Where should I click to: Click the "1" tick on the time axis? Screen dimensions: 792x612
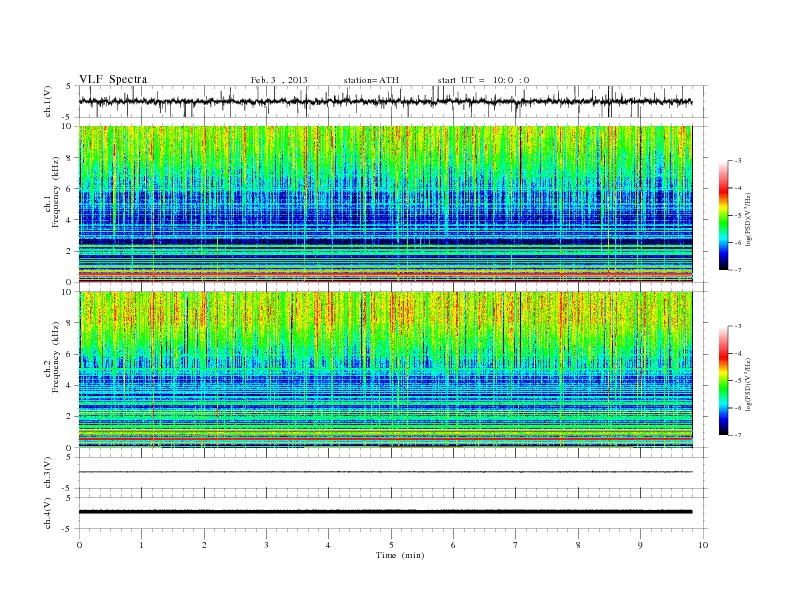tap(141, 545)
